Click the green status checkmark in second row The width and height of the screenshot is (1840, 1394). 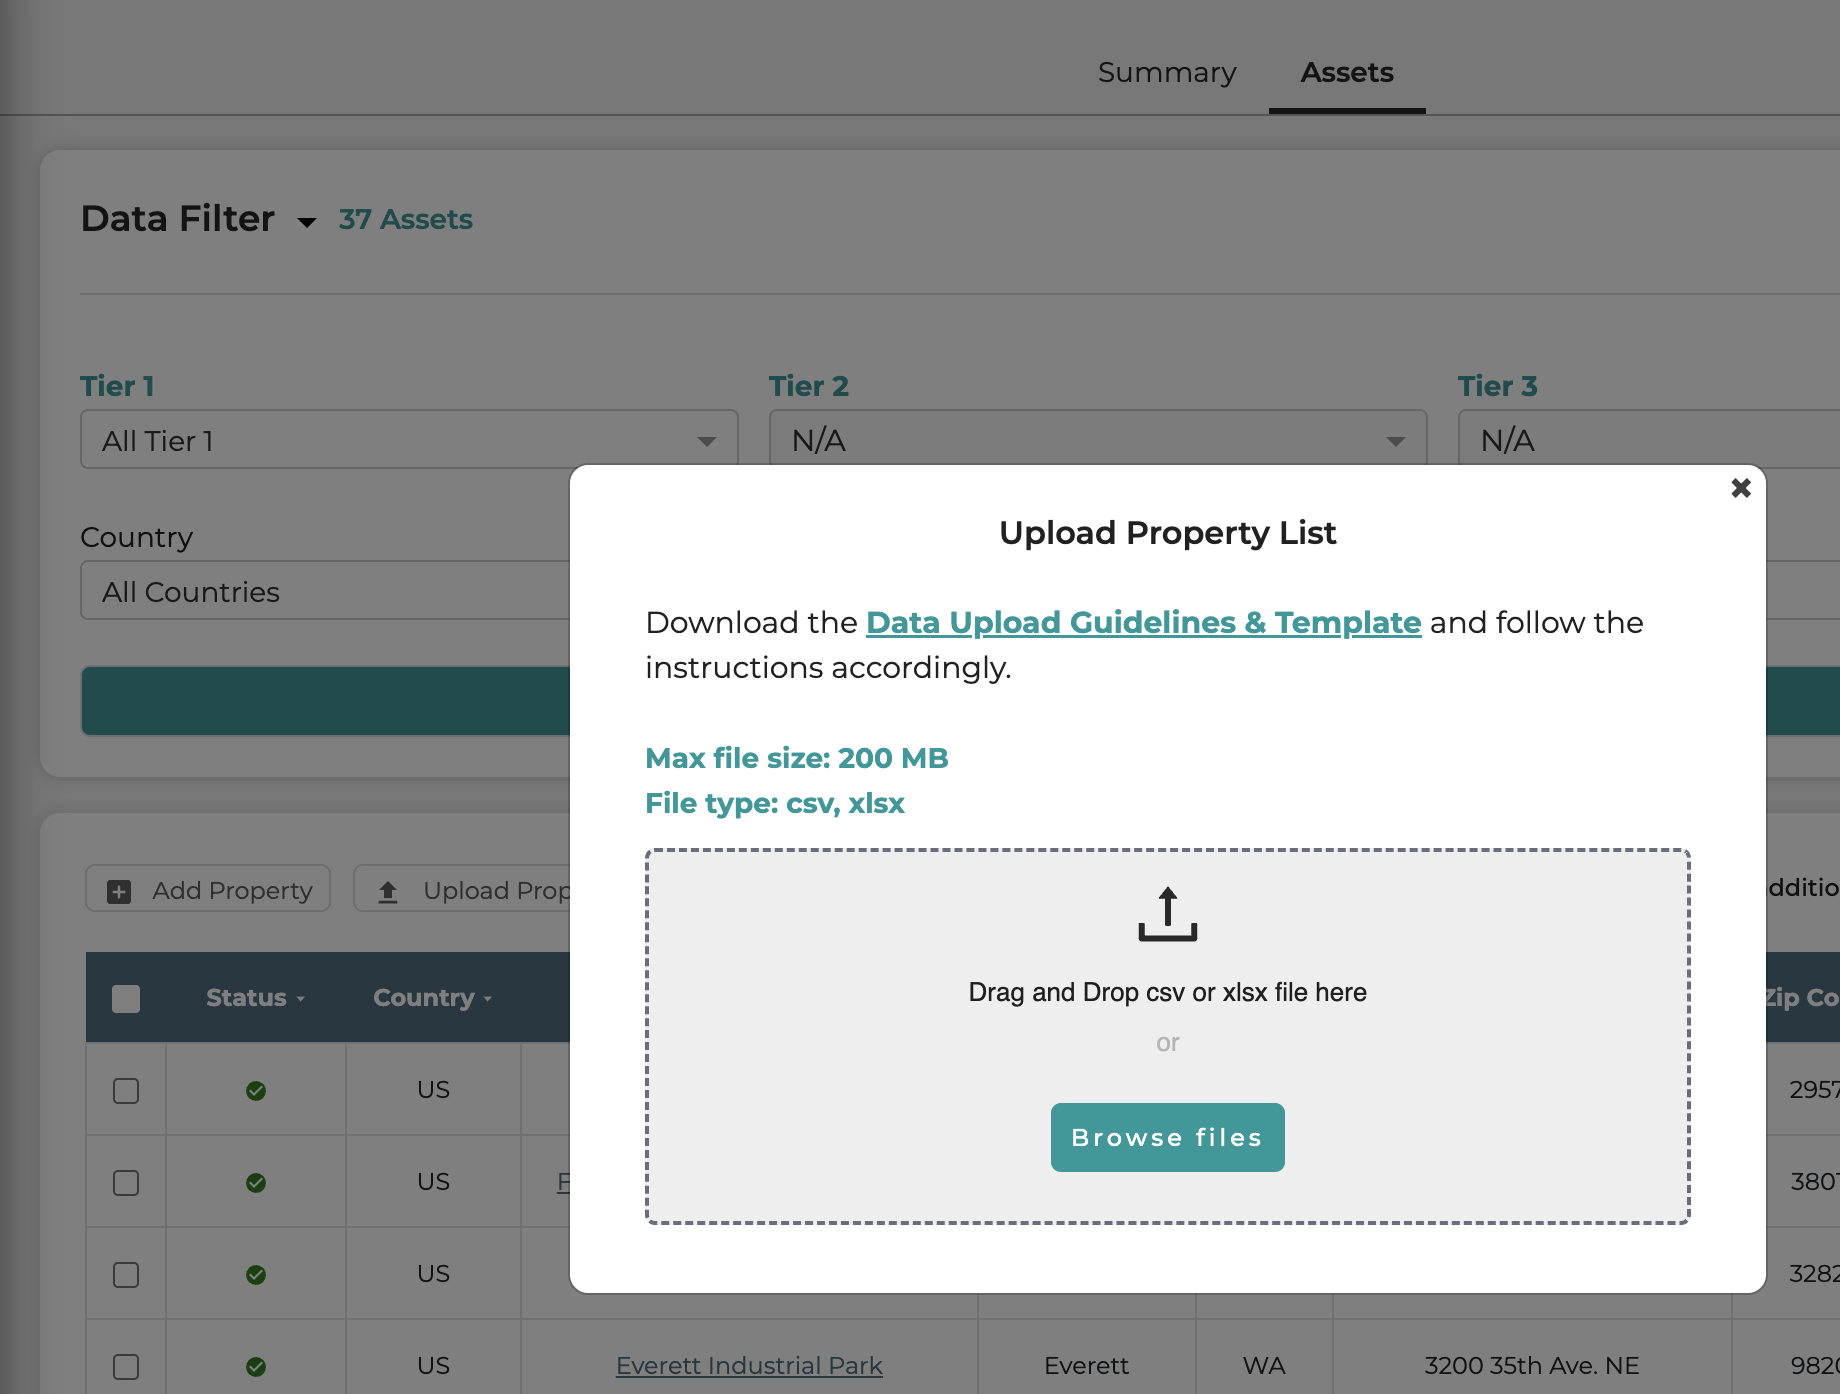pyautogui.click(x=256, y=1182)
